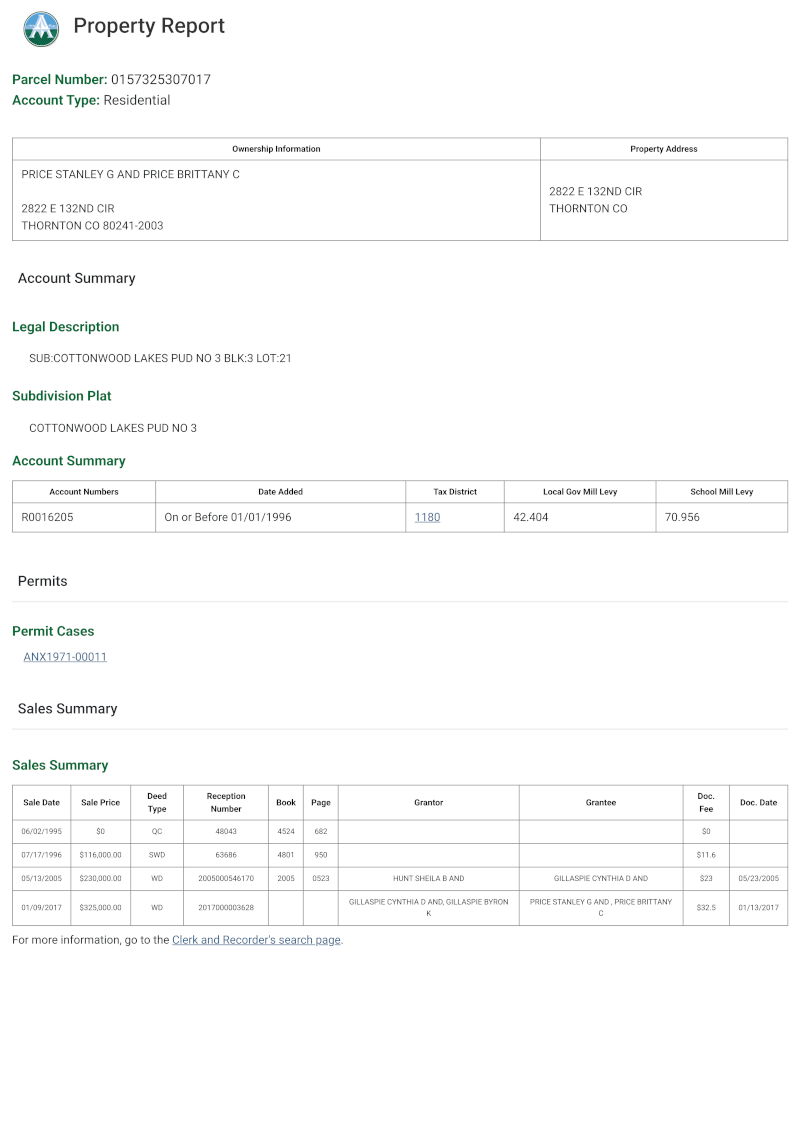Image resolution: width=800 pixels, height=1132 pixels.
Task: Click the Property Address column header
Action: (x=664, y=149)
